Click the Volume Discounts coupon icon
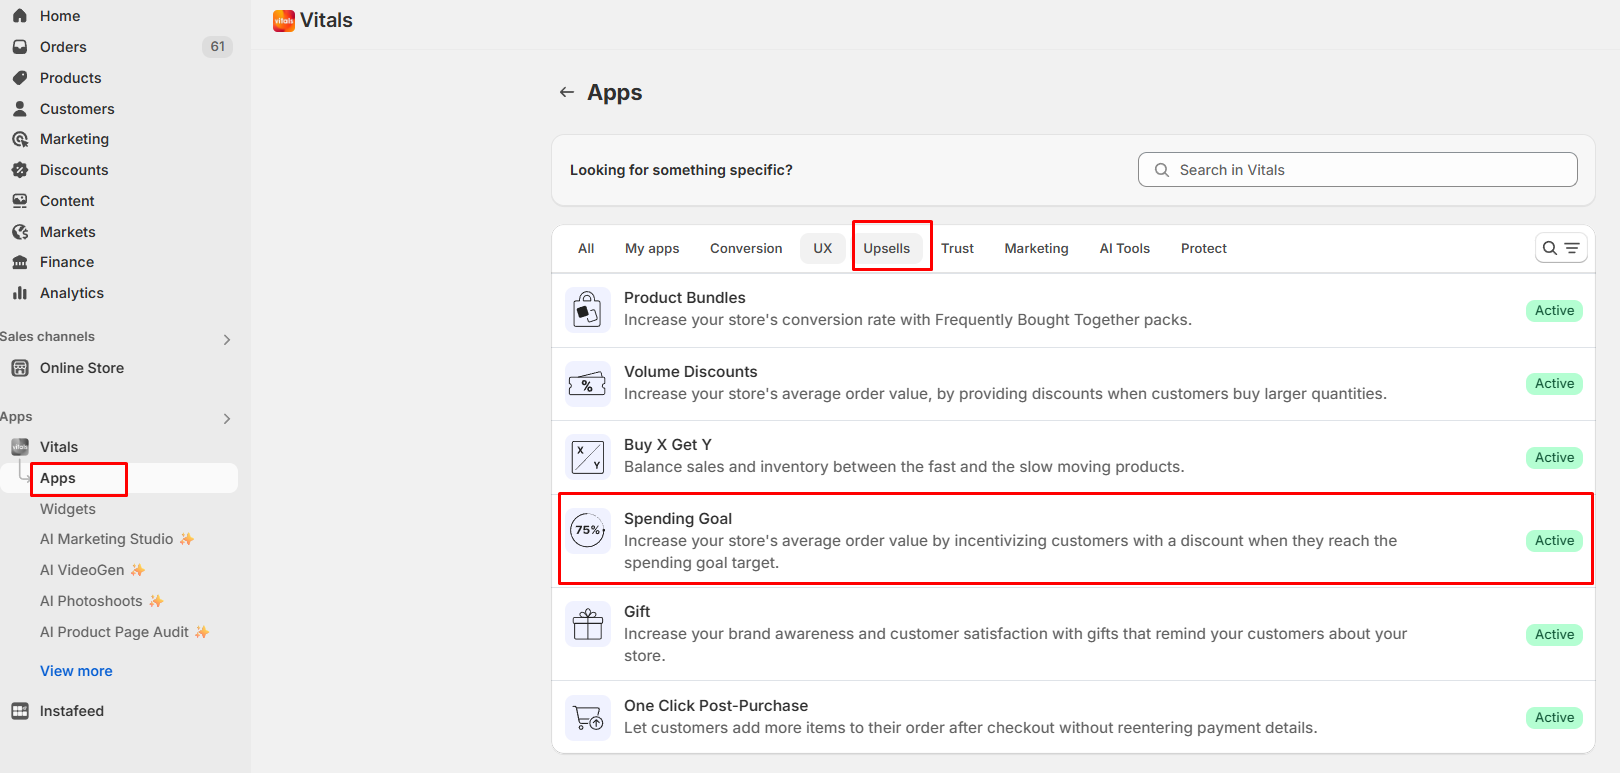Screen dimensions: 1620x773 coord(588,384)
